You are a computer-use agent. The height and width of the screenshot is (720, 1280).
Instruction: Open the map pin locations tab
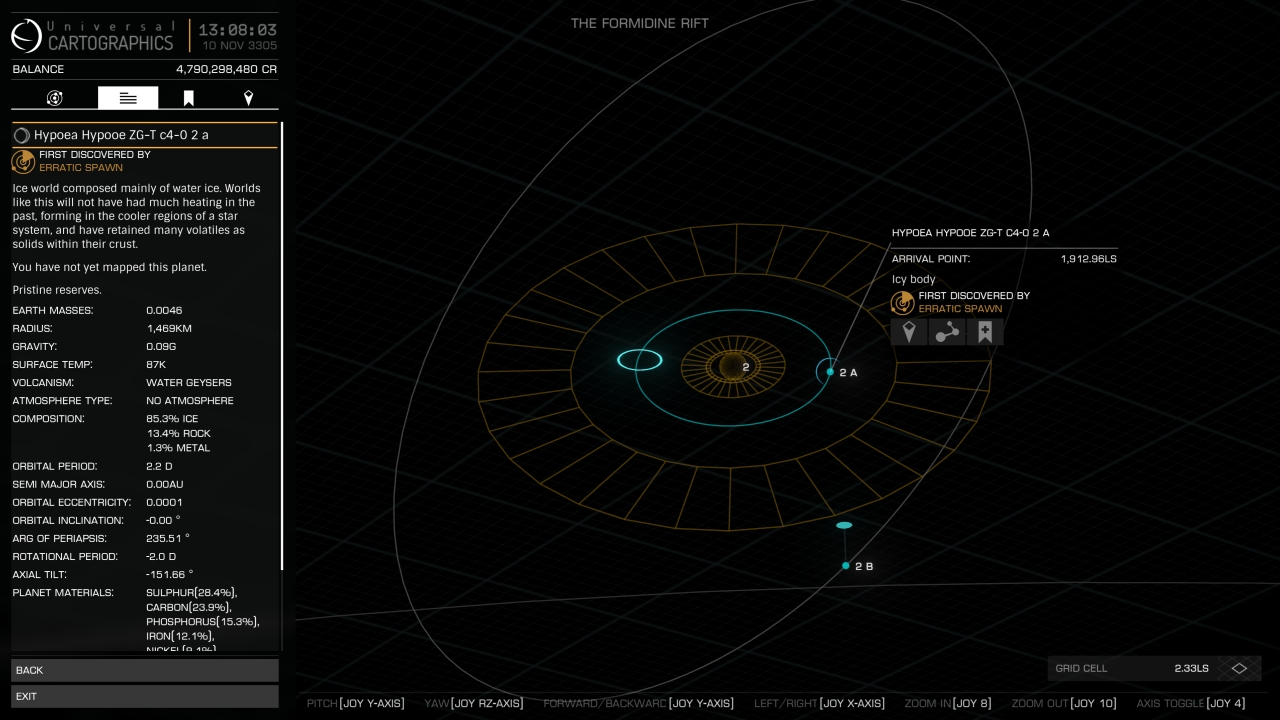pyautogui.click(x=248, y=97)
